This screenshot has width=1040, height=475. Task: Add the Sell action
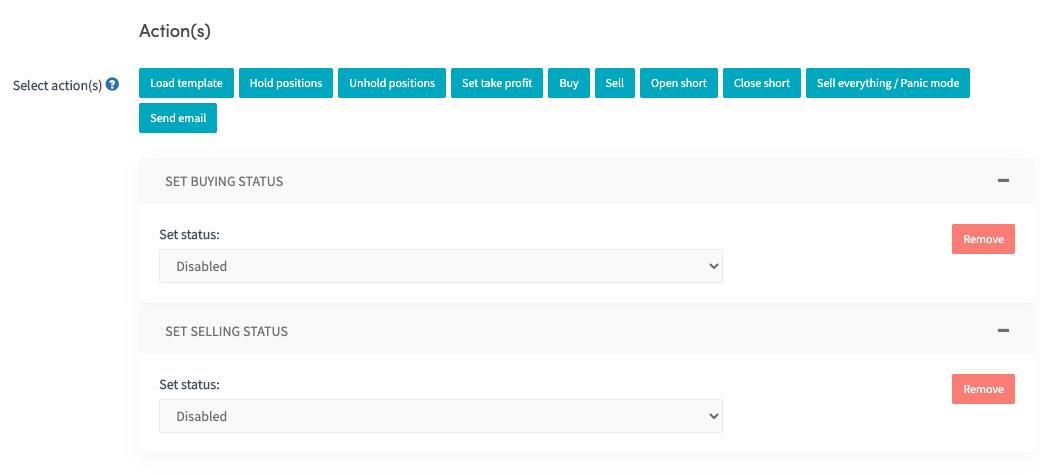click(x=615, y=83)
